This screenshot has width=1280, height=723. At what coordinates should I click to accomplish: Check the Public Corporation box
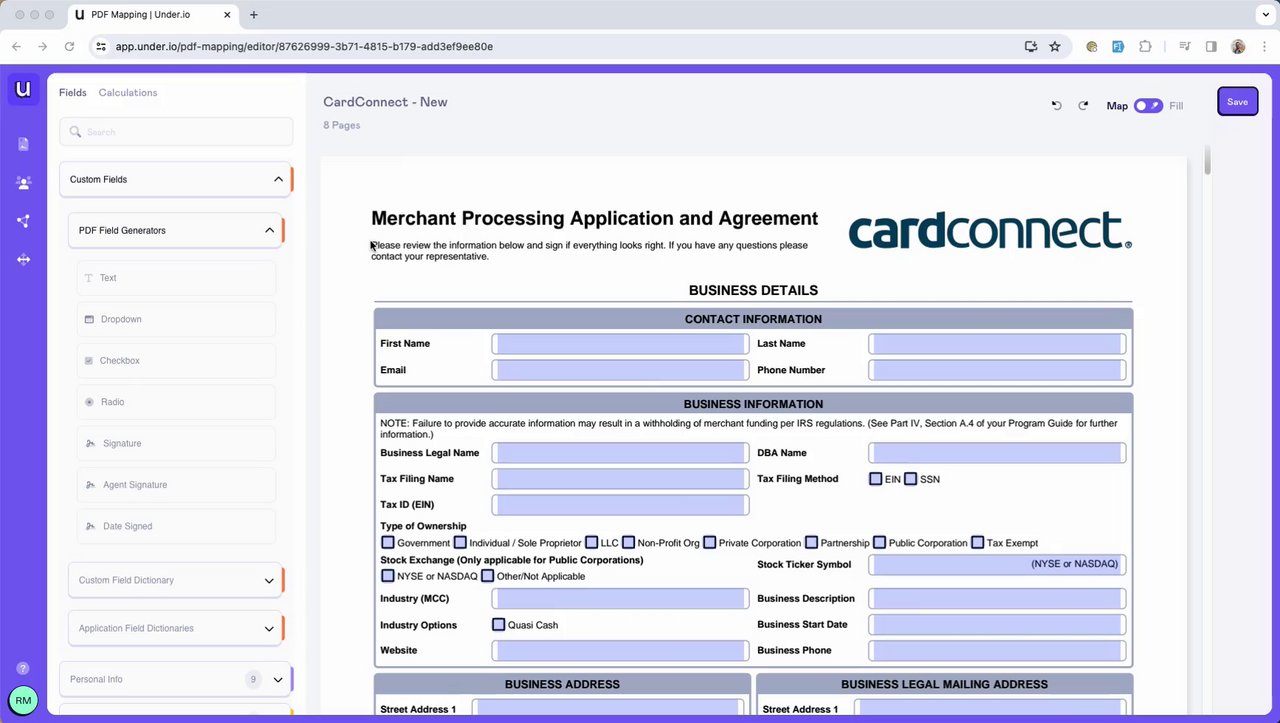879,542
